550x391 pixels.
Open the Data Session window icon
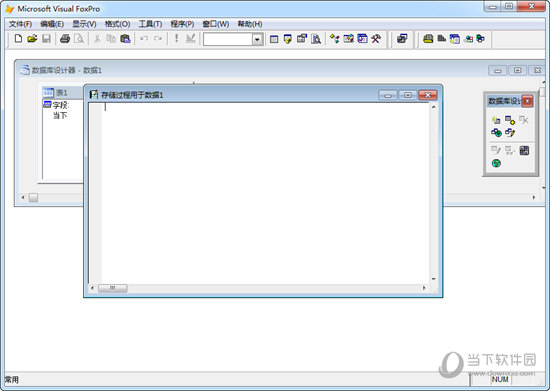(x=288, y=39)
